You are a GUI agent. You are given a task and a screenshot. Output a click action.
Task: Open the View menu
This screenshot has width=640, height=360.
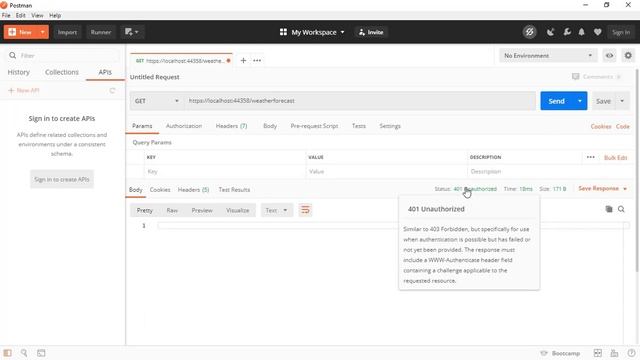point(37,16)
